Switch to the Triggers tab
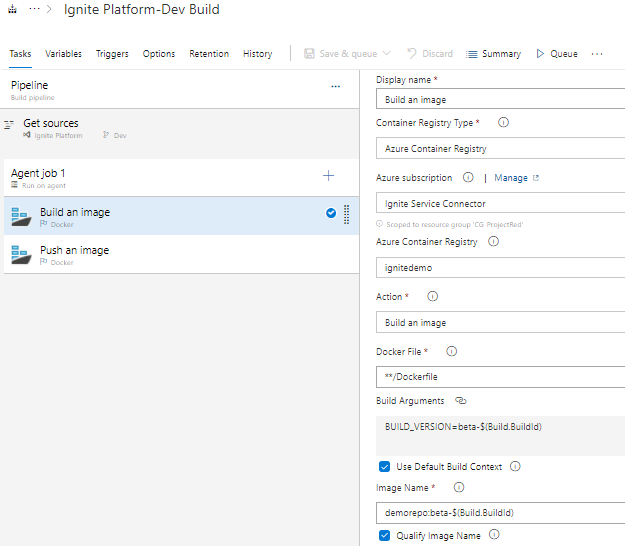This screenshot has height=546, width=625. click(x=112, y=54)
